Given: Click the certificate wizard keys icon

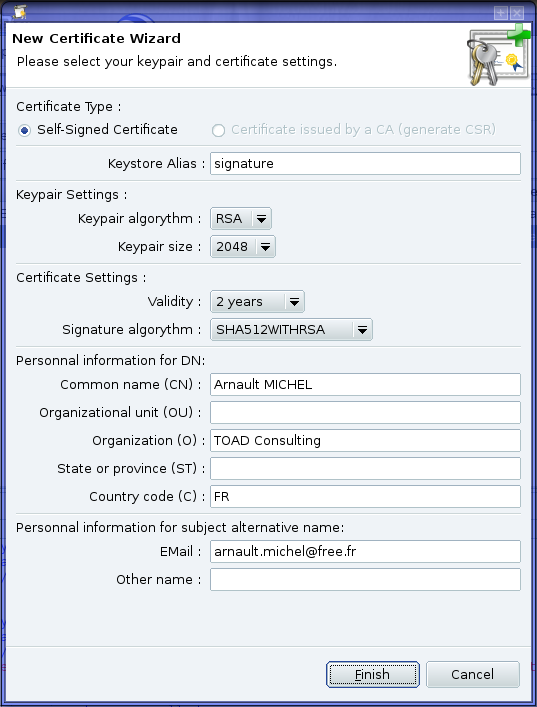Looking at the screenshot, I should 498,55.
